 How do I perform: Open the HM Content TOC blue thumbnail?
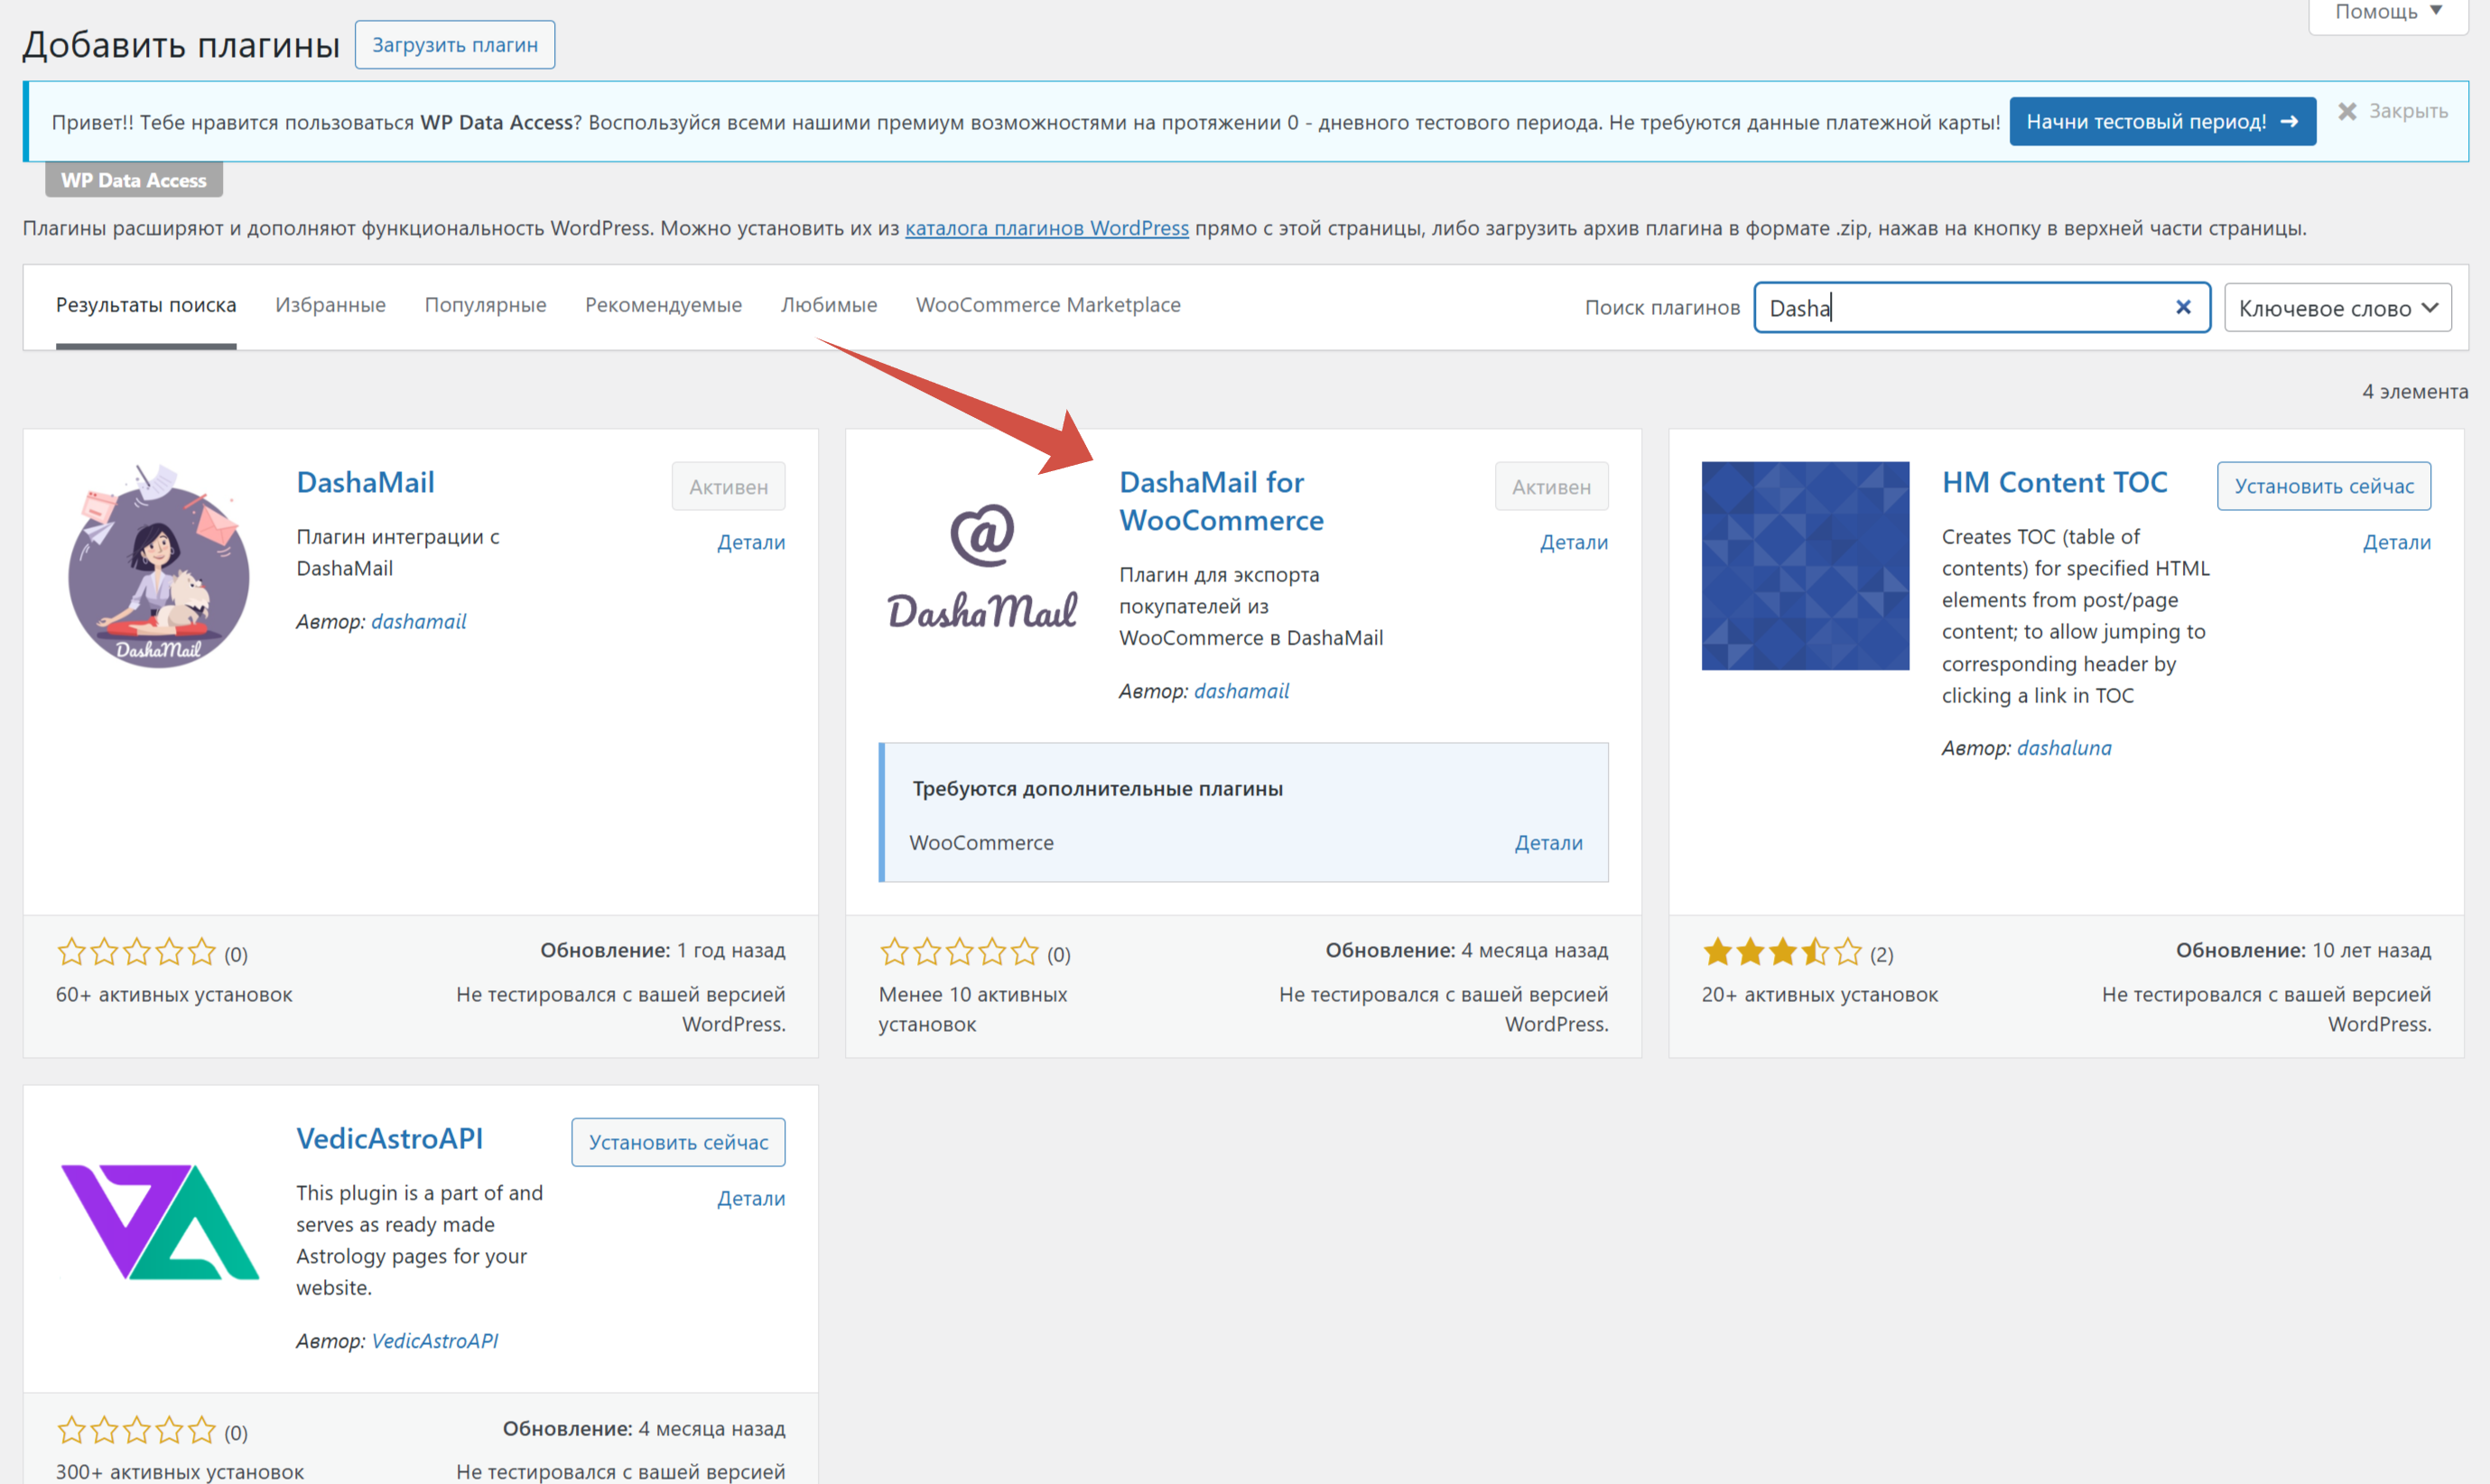tap(1804, 566)
